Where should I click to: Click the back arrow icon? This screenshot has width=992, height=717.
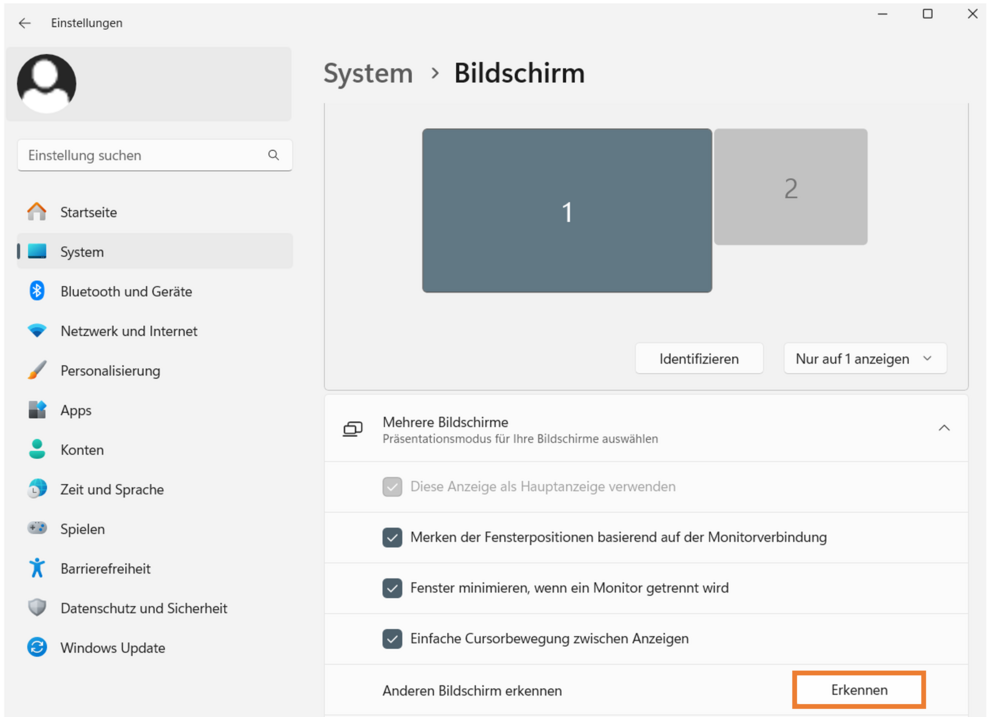(25, 23)
